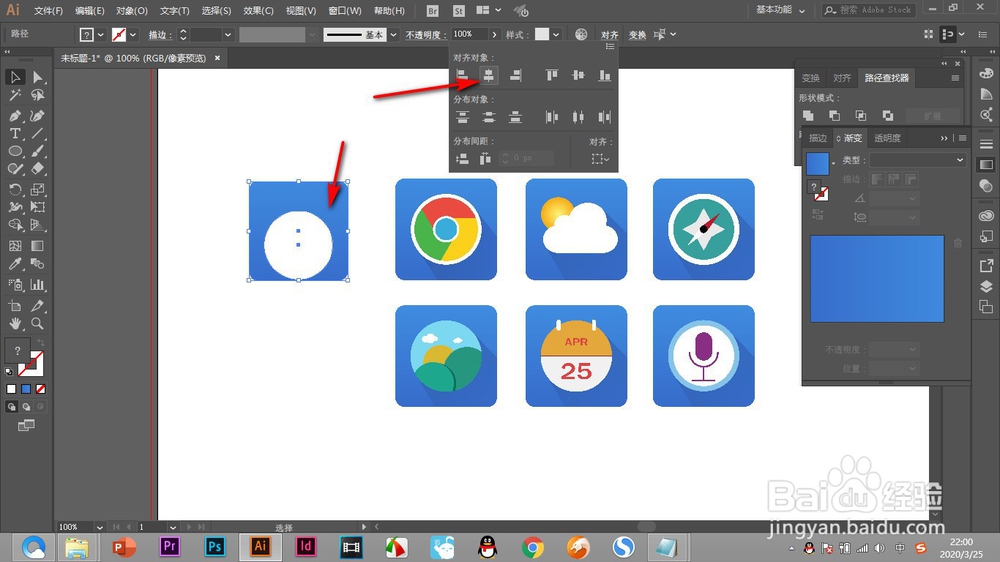Click the fill box in toolbox

(17, 350)
